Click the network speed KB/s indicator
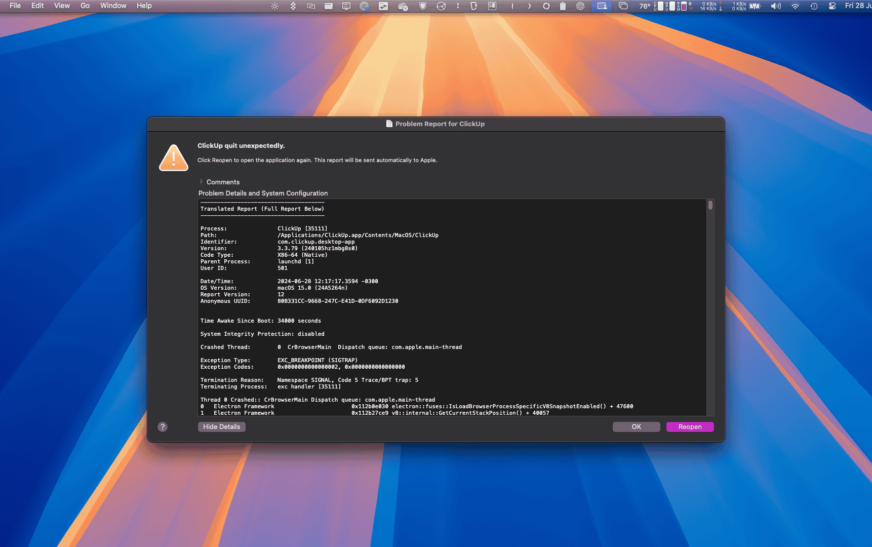872x547 pixels. click(710, 6)
